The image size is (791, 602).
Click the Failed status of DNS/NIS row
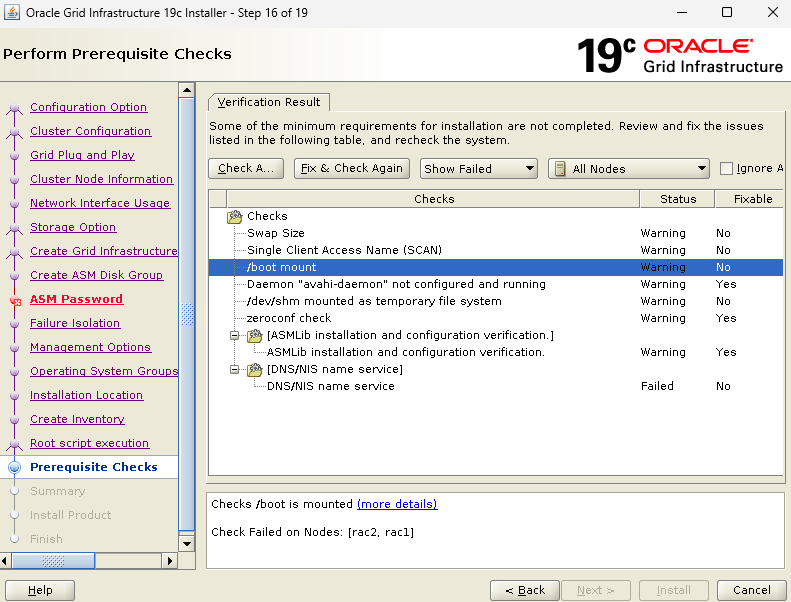[657, 386]
